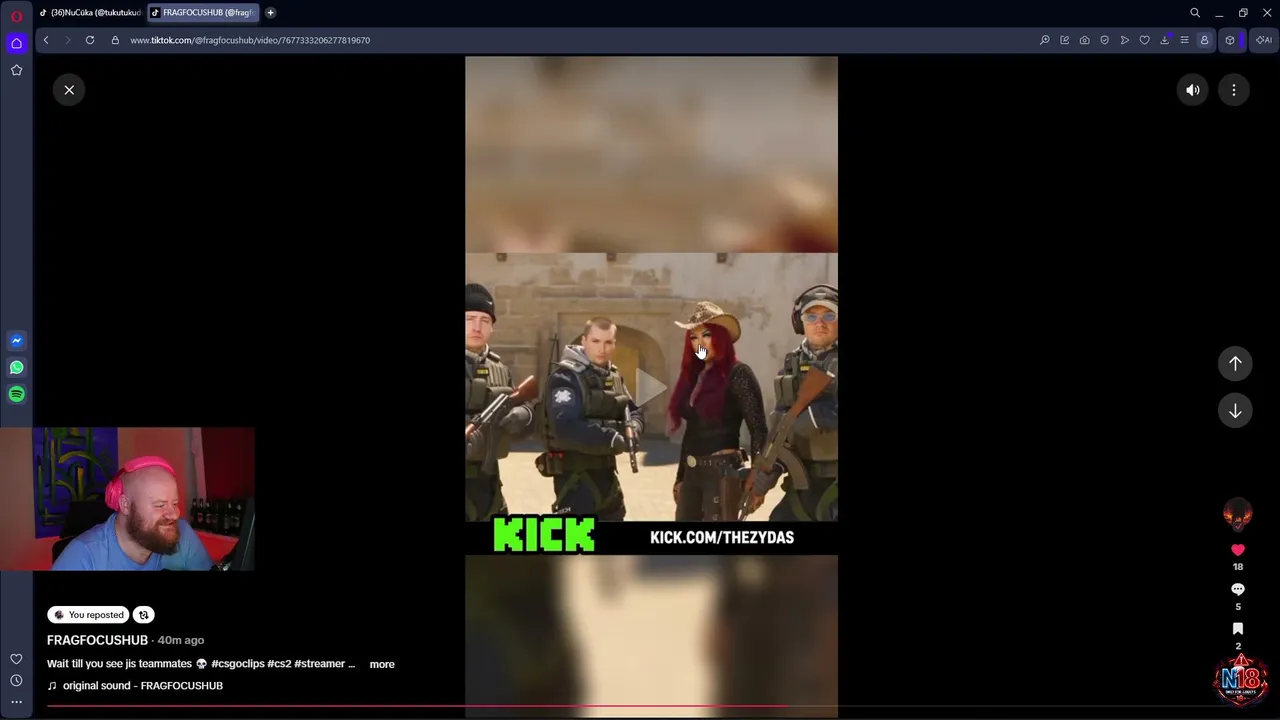
Task: Switch to the NuCüka TikTok tab
Action: pos(90,13)
